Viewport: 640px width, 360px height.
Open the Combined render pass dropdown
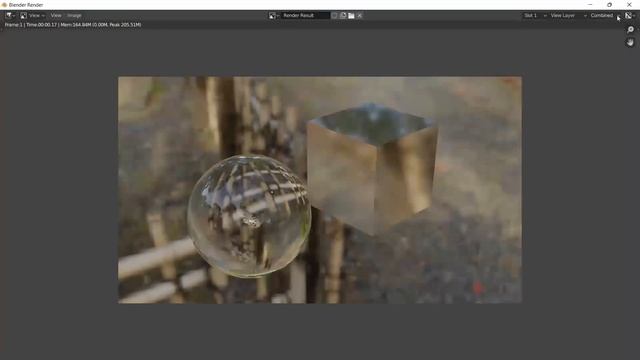(x=605, y=16)
